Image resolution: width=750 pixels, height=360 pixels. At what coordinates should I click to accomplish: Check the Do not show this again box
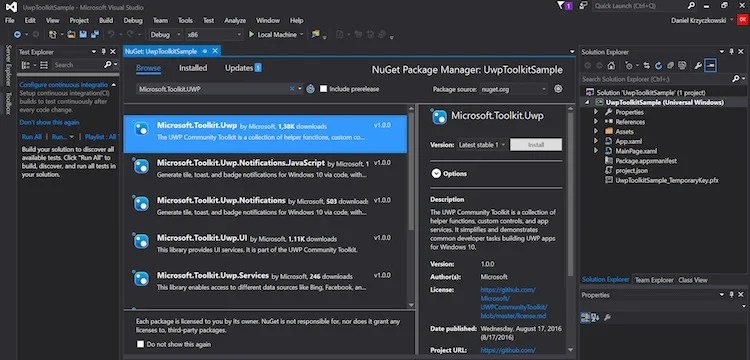[x=140, y=344]
